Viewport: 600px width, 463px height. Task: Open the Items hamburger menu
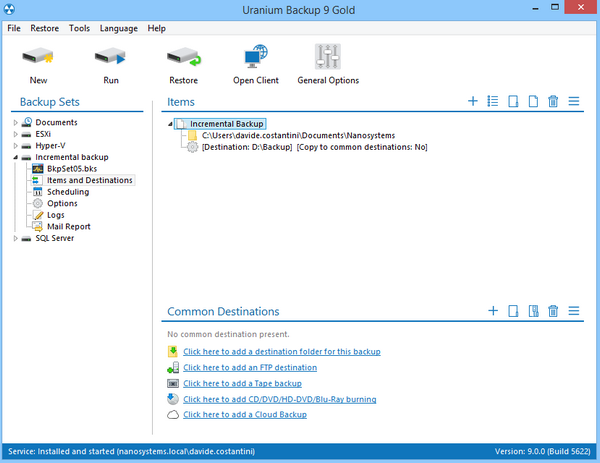(x=574, y=101)
